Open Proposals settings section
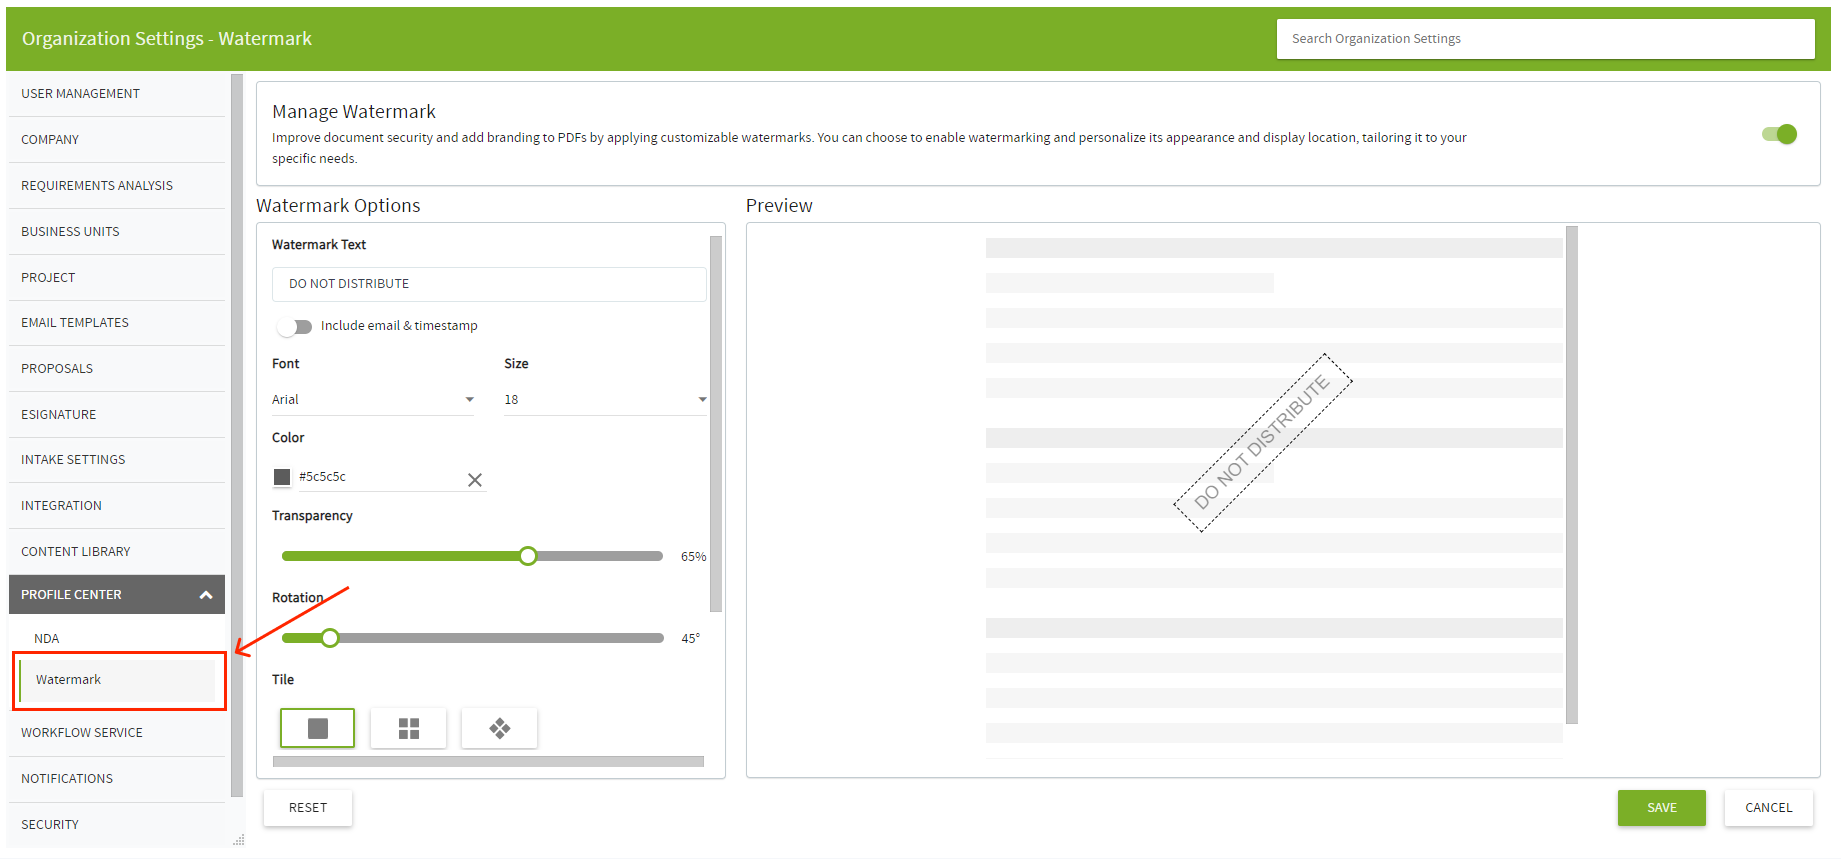Screen dimensions: 1841x859 (116, 369)
